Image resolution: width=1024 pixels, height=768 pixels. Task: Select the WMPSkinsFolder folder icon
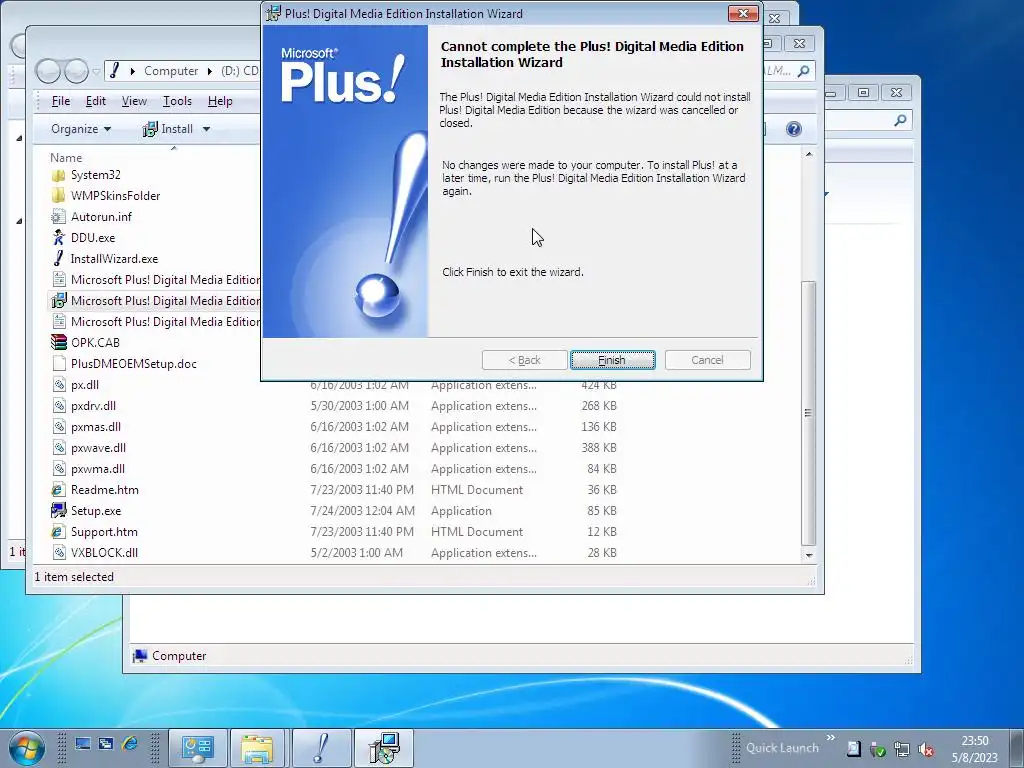click(58, 196)
